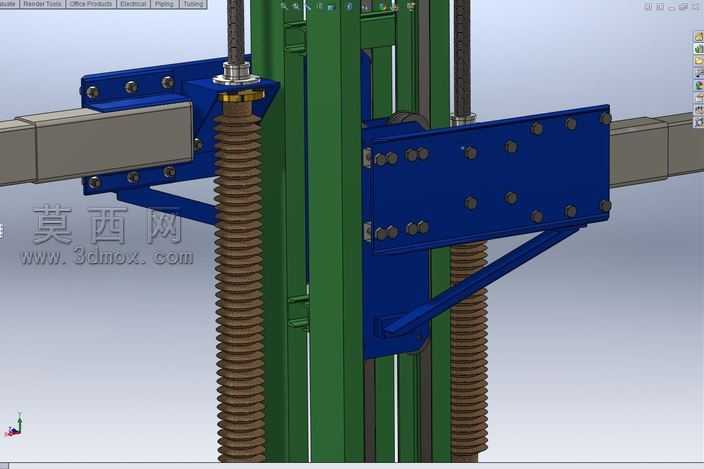Open the Custom Properties task pane tab

click(699, 97)
